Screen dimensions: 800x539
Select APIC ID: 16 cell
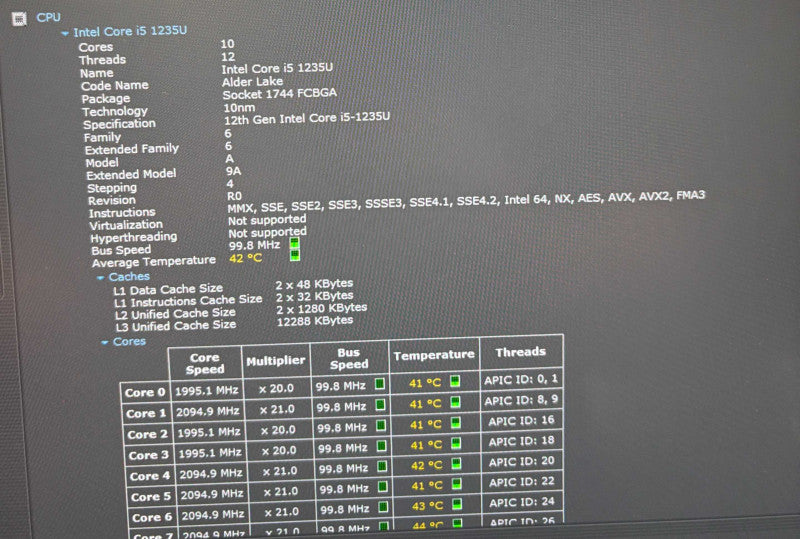521,421
